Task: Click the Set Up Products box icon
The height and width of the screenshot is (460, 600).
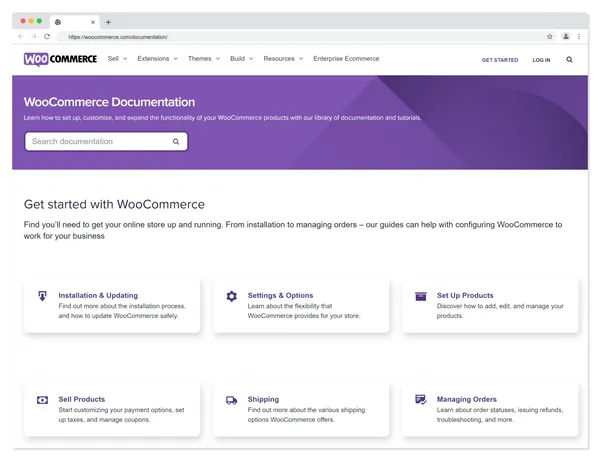Action: click(x=421, y=296)
